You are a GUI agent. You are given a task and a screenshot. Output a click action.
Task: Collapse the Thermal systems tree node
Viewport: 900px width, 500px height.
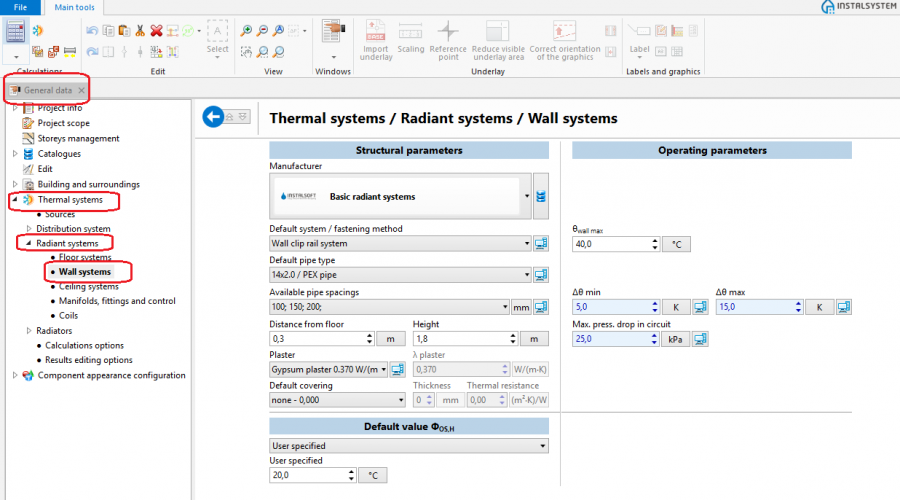pyautogui.click(x=14, y=200)
